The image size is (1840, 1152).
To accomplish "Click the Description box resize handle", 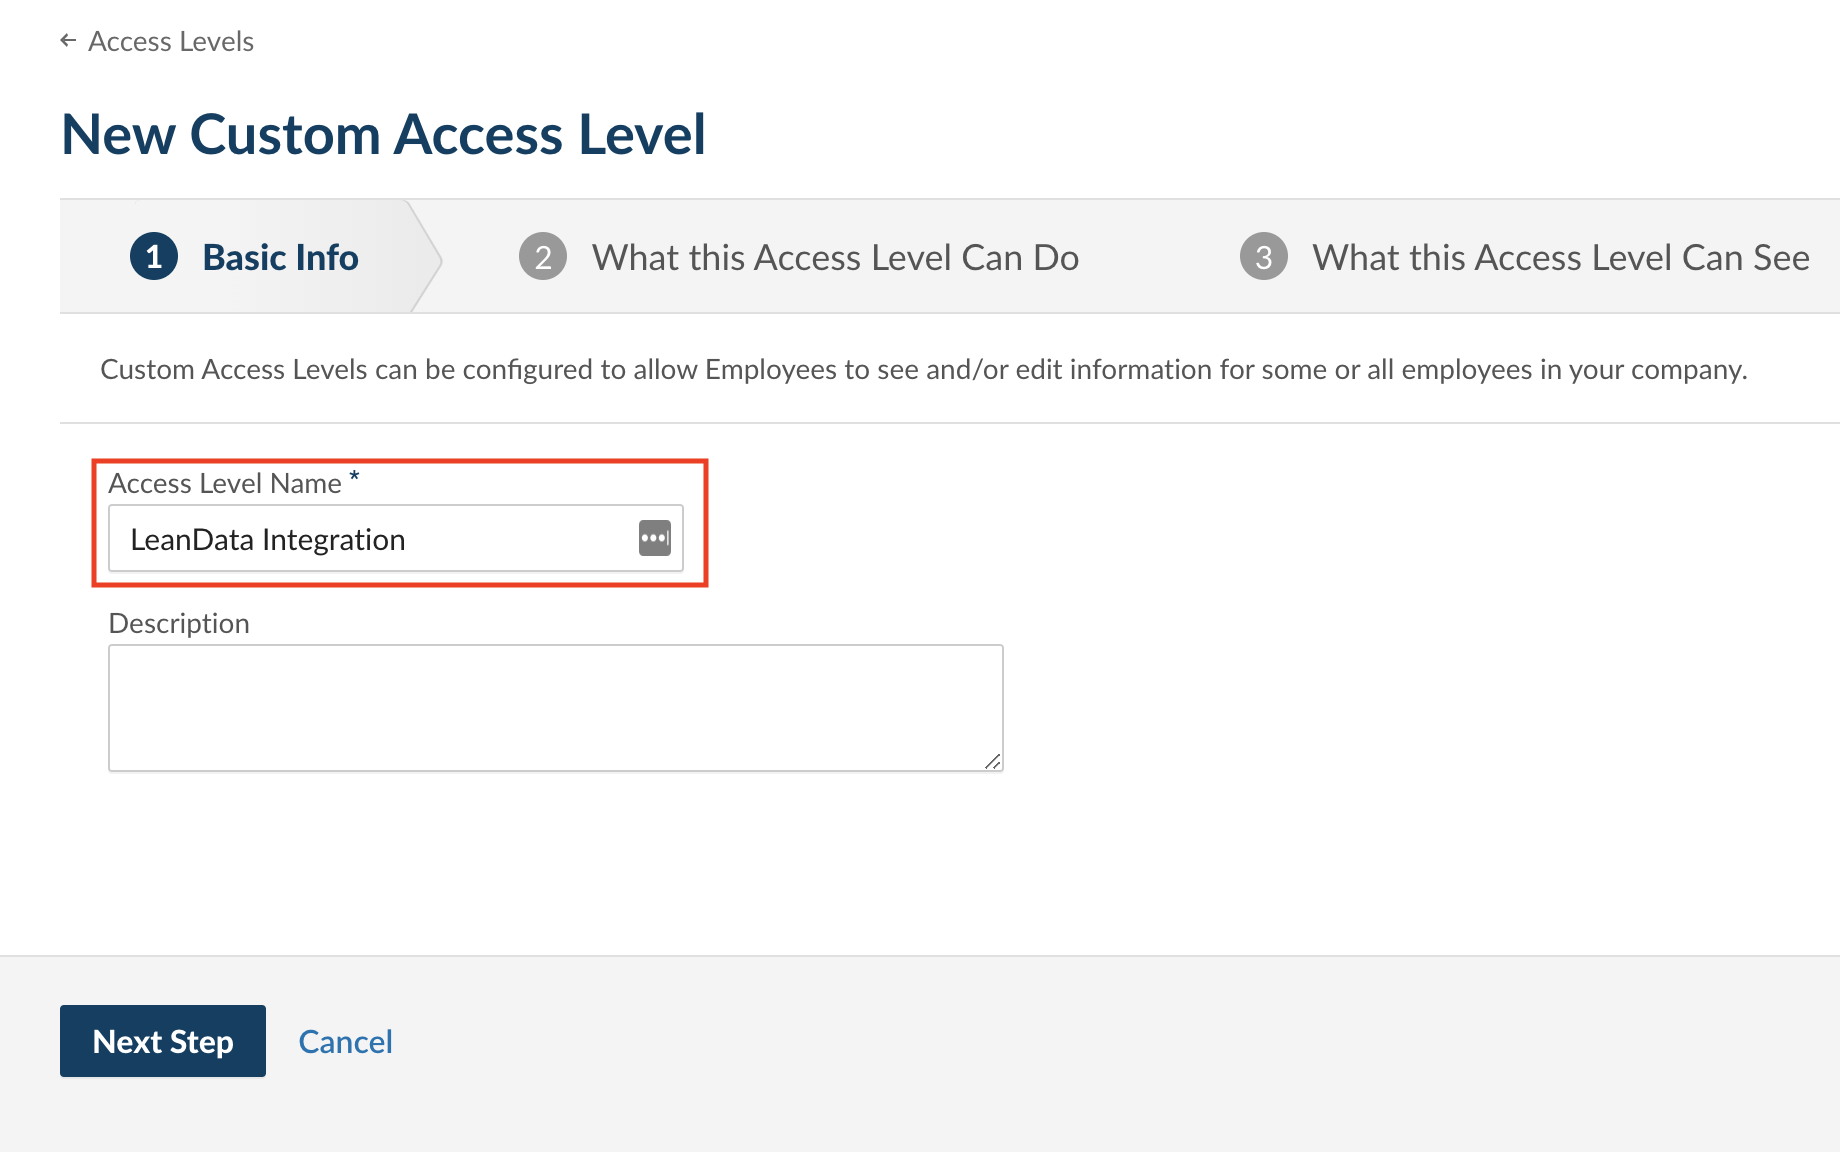I will [x=992, y=761].
